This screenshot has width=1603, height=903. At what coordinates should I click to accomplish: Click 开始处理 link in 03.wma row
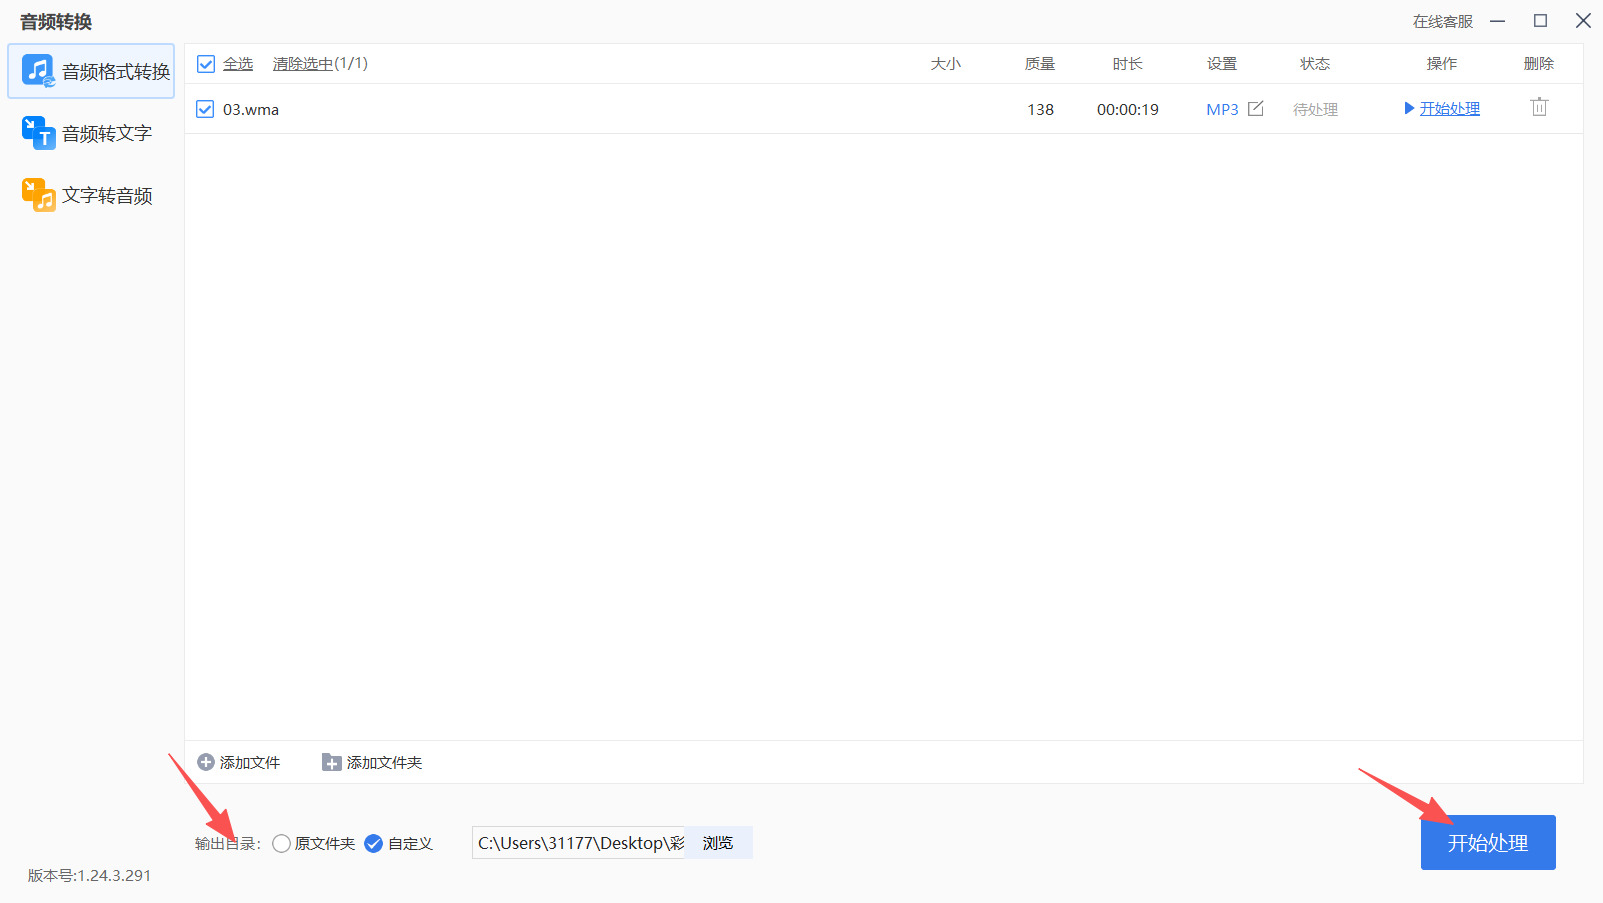1450,108
